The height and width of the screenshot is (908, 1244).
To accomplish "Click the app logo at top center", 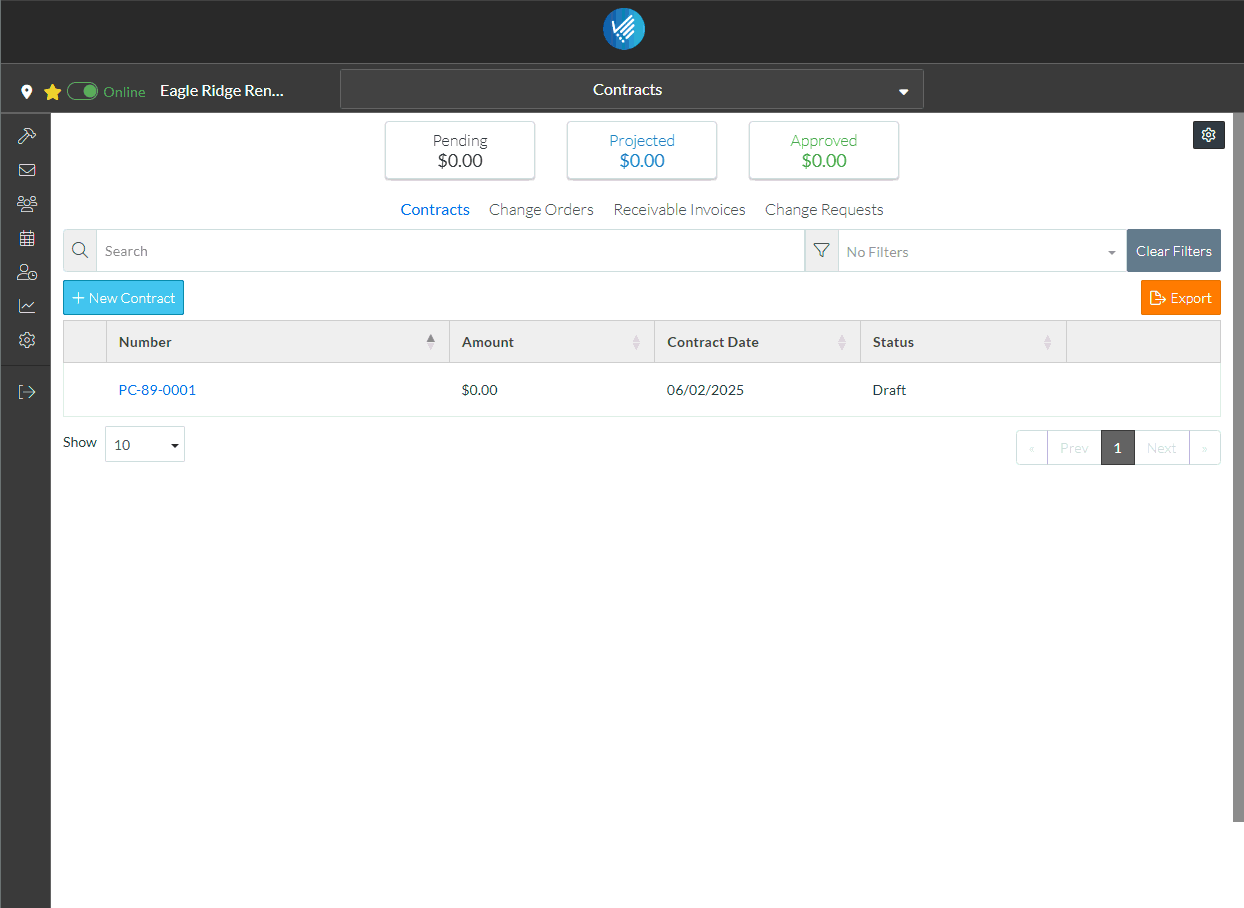I will pos(624,29).
